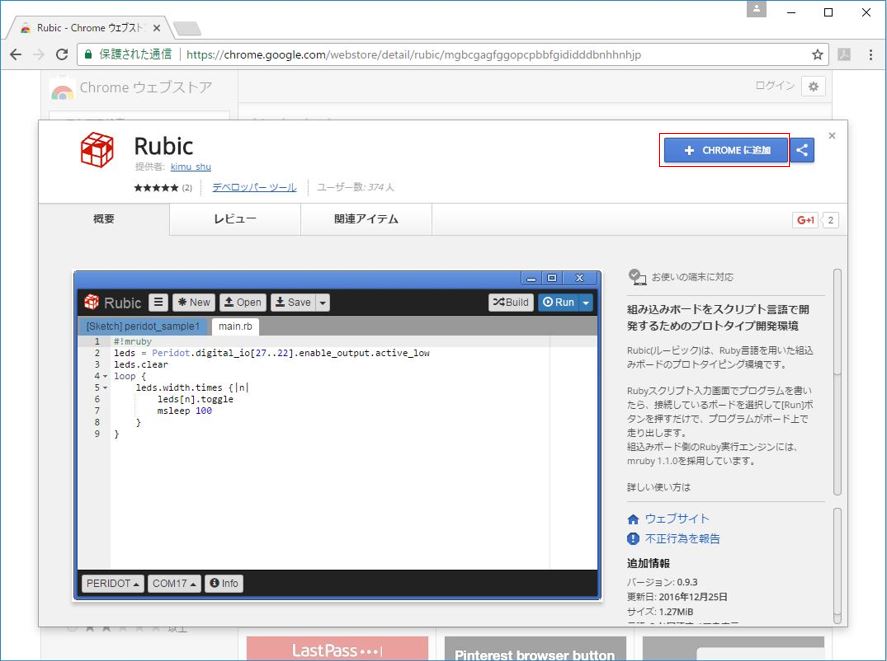Click the hamburger menu in Rubic screenshot

(x=158, y=302)
